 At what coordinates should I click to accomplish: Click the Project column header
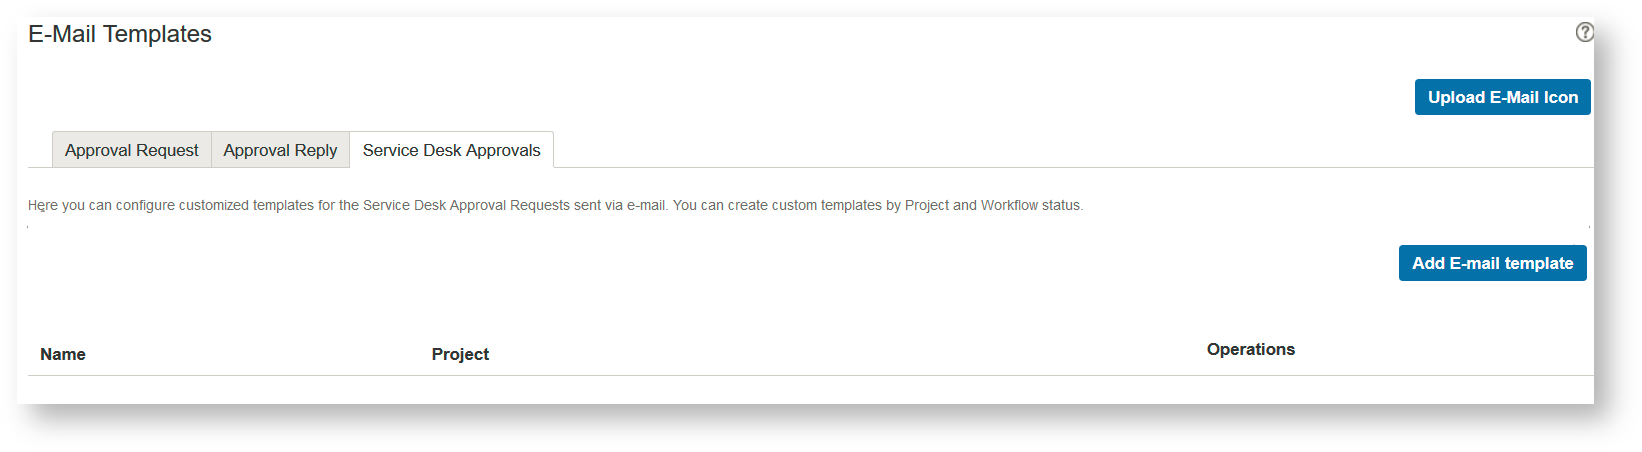point(460,354)
